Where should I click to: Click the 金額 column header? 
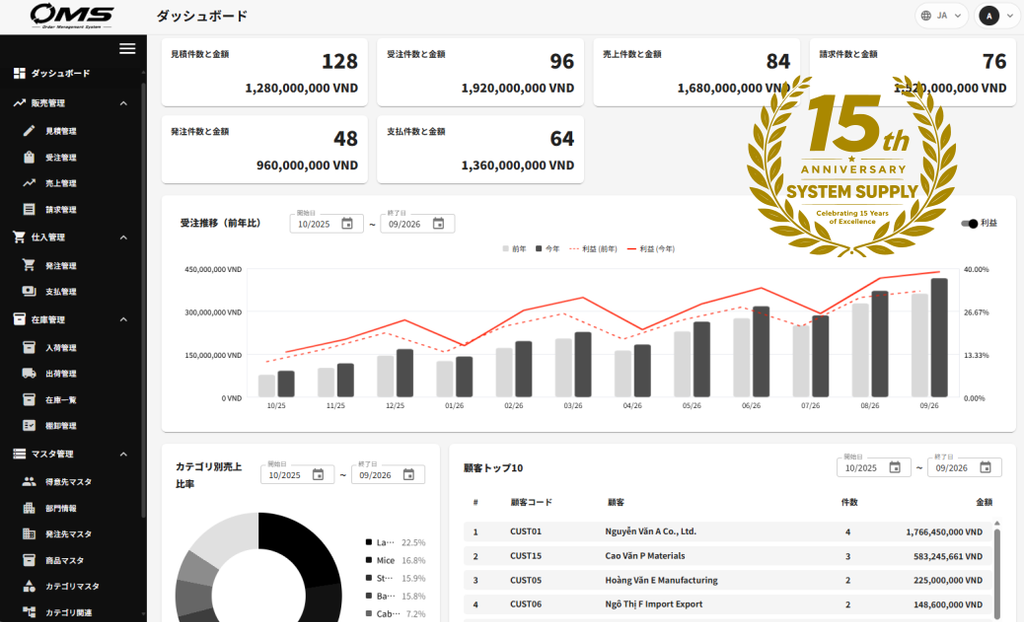tap(984, 502)
